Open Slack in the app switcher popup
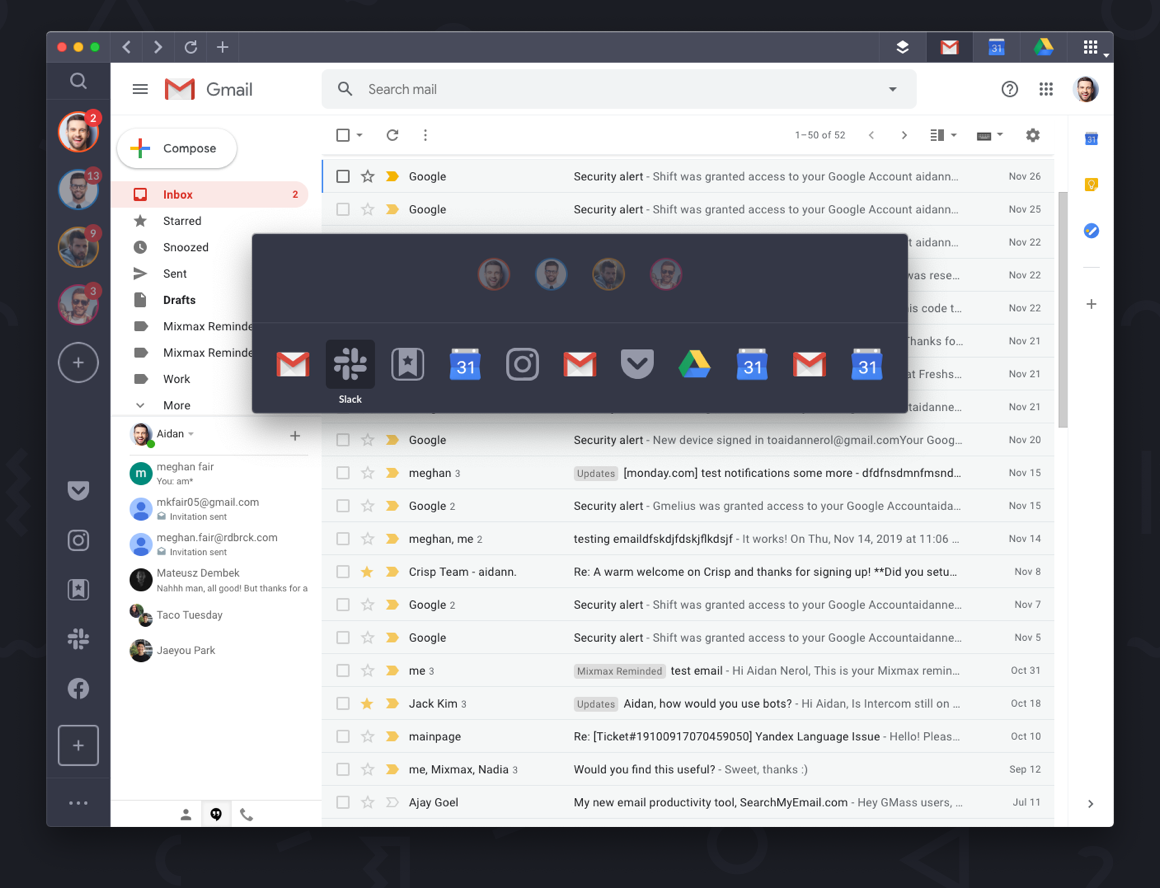The height and width of the screenshot is (888, 1160). [x=350, y=364]
